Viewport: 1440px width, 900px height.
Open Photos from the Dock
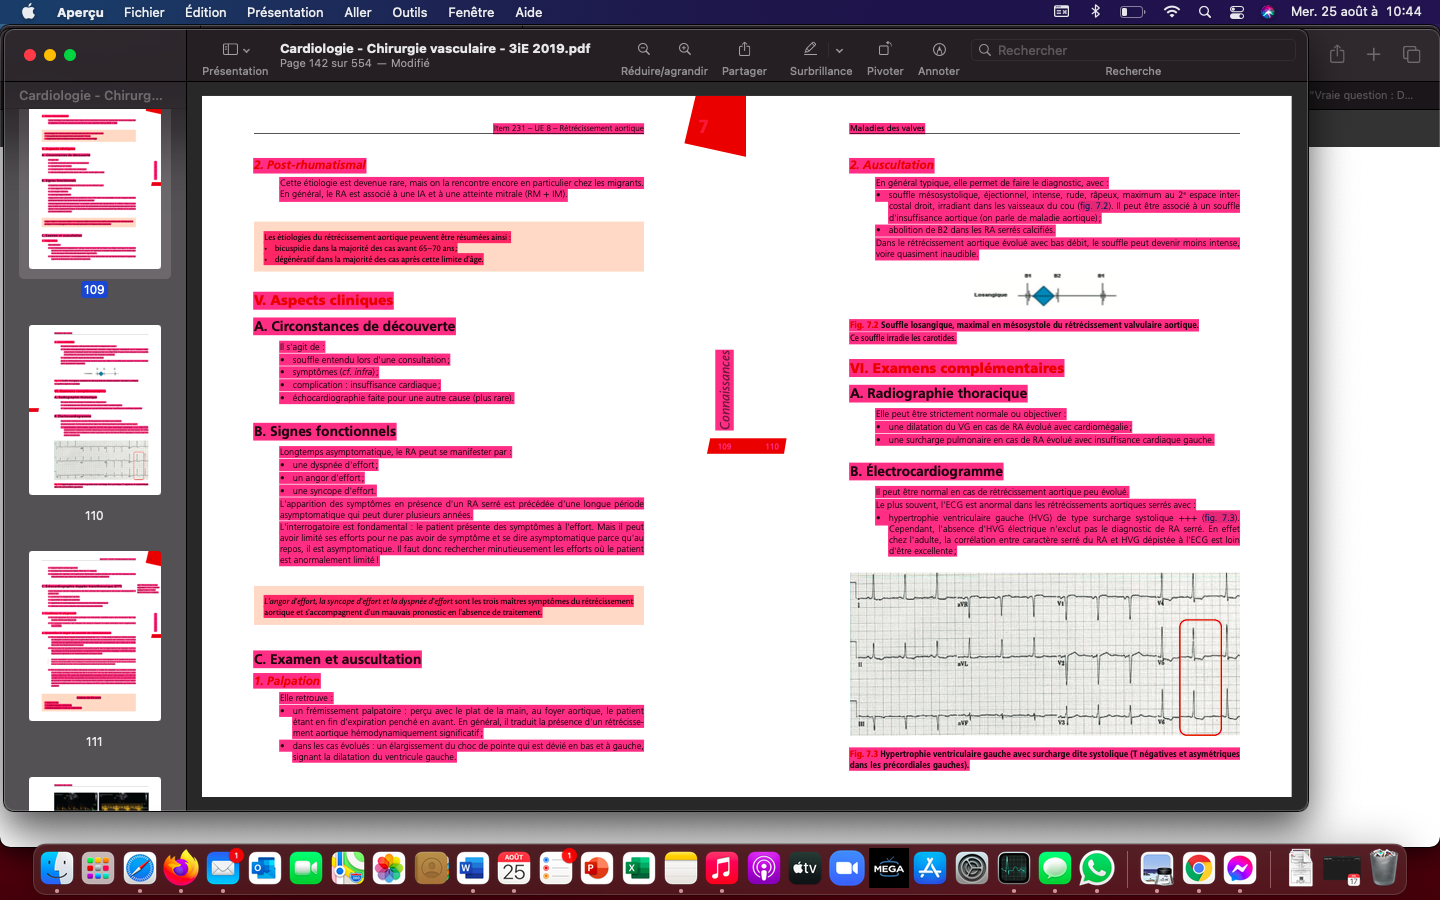(x=389, y=868)
